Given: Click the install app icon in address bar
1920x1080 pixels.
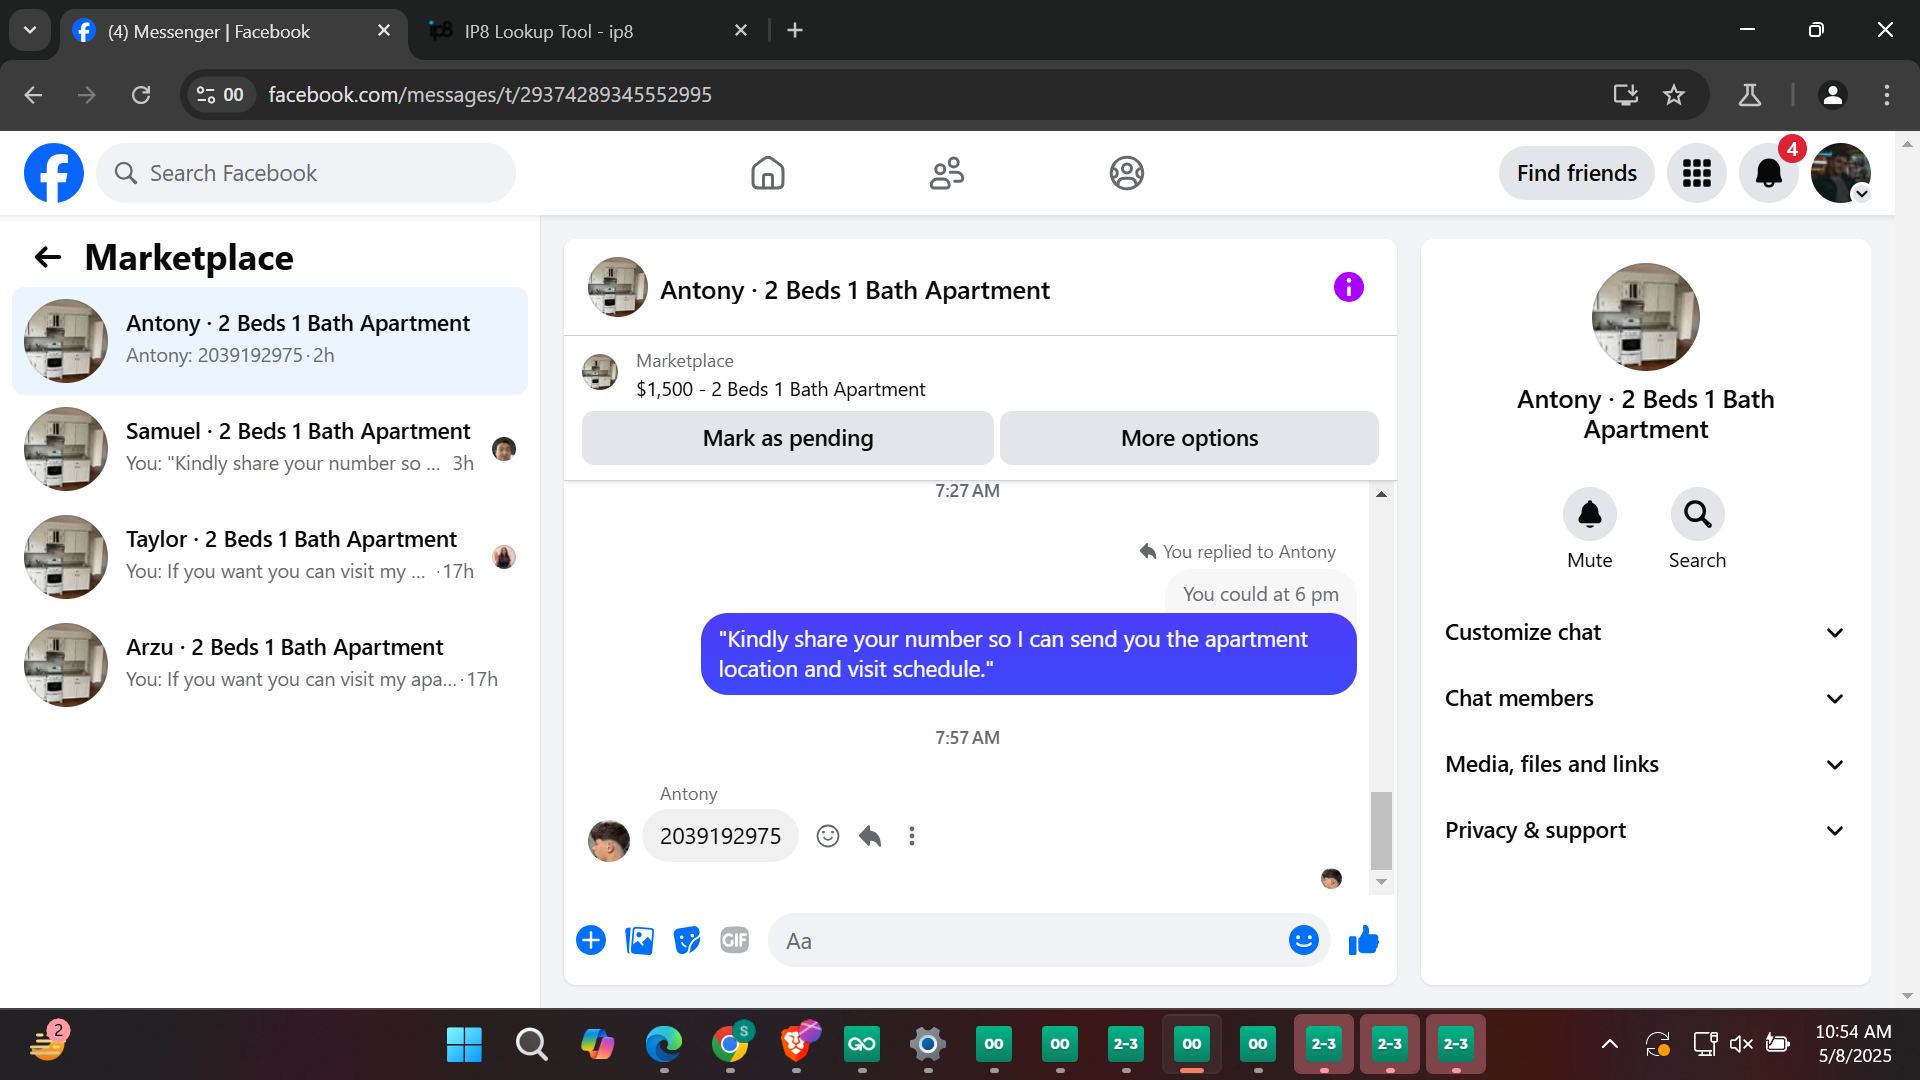Looking at the screenshot, I should point(1626,95).
